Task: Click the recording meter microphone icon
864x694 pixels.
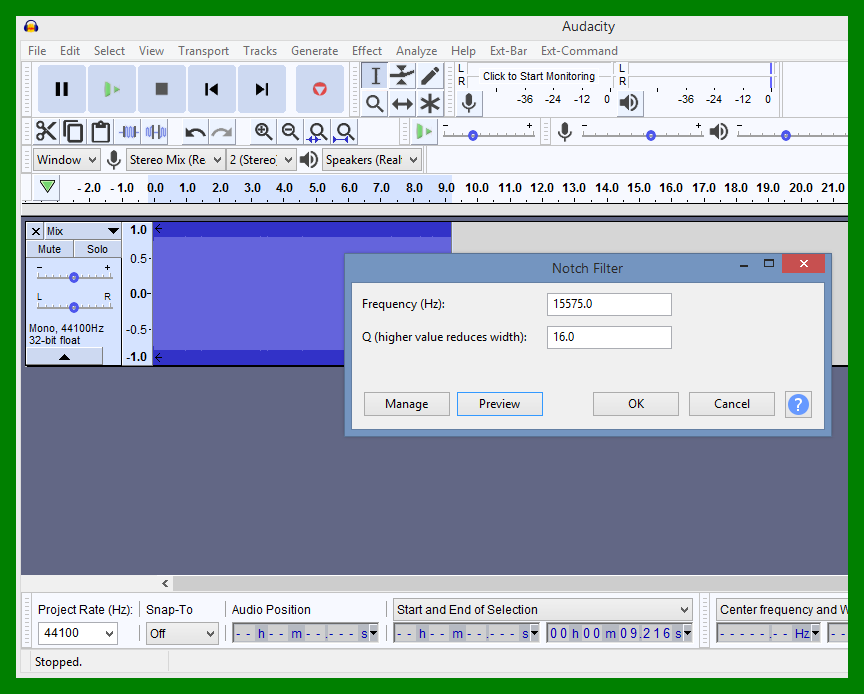Action: 469,103
